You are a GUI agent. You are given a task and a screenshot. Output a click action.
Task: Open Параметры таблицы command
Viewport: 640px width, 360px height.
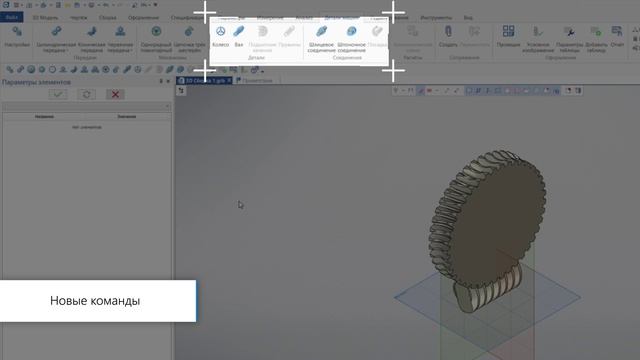[x=569, y=39]
